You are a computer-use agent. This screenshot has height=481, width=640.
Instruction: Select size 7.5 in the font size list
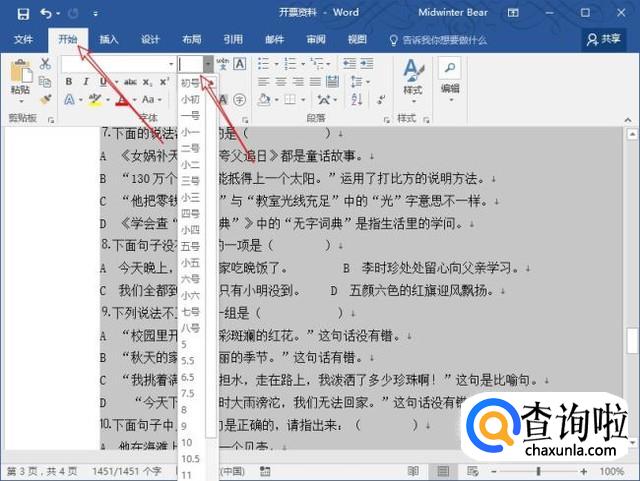coord(187,394)
